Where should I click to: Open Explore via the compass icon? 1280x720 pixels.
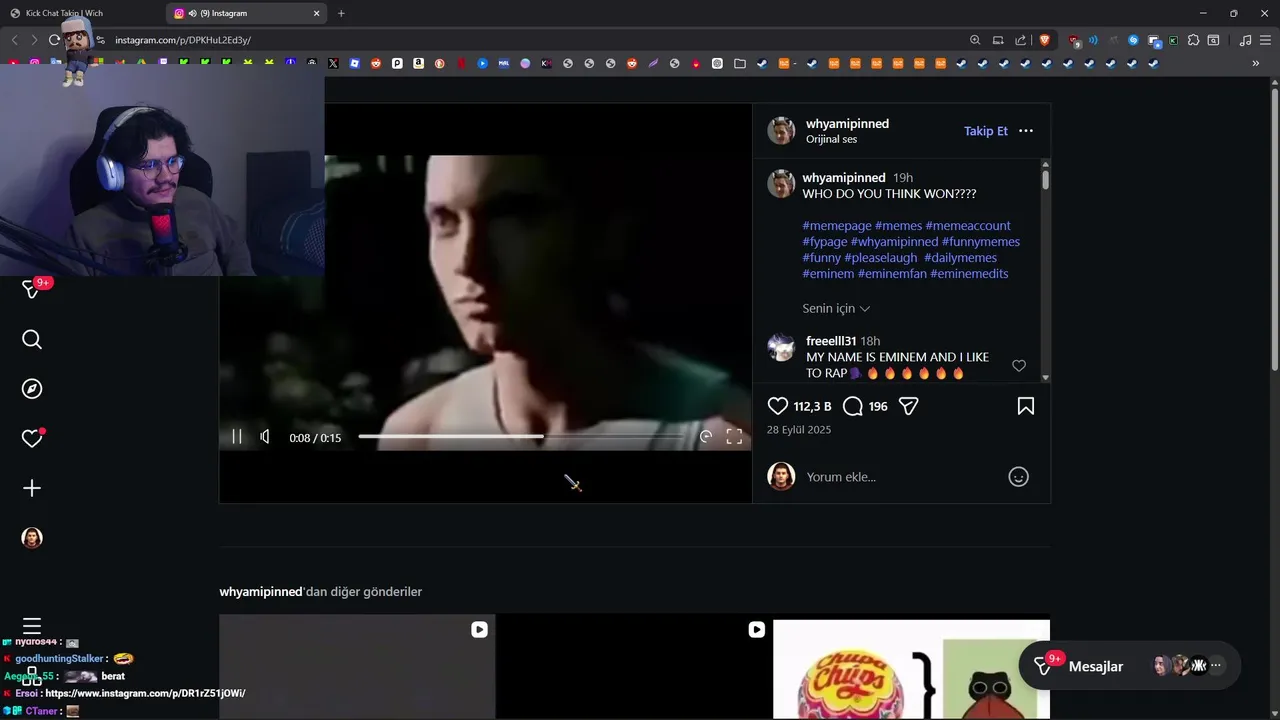(32, 389)
